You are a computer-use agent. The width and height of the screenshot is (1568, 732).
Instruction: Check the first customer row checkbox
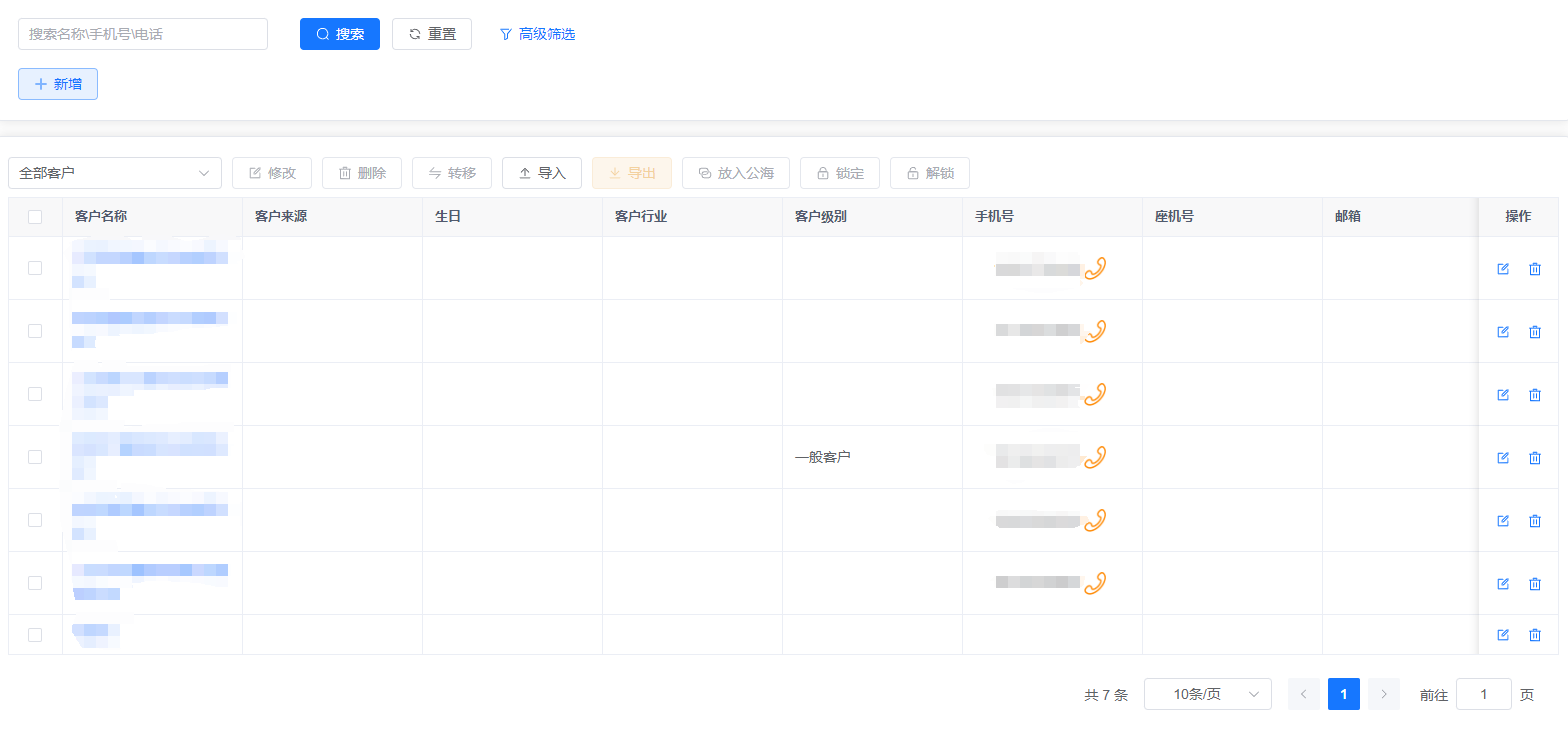(x=35, y=268)
